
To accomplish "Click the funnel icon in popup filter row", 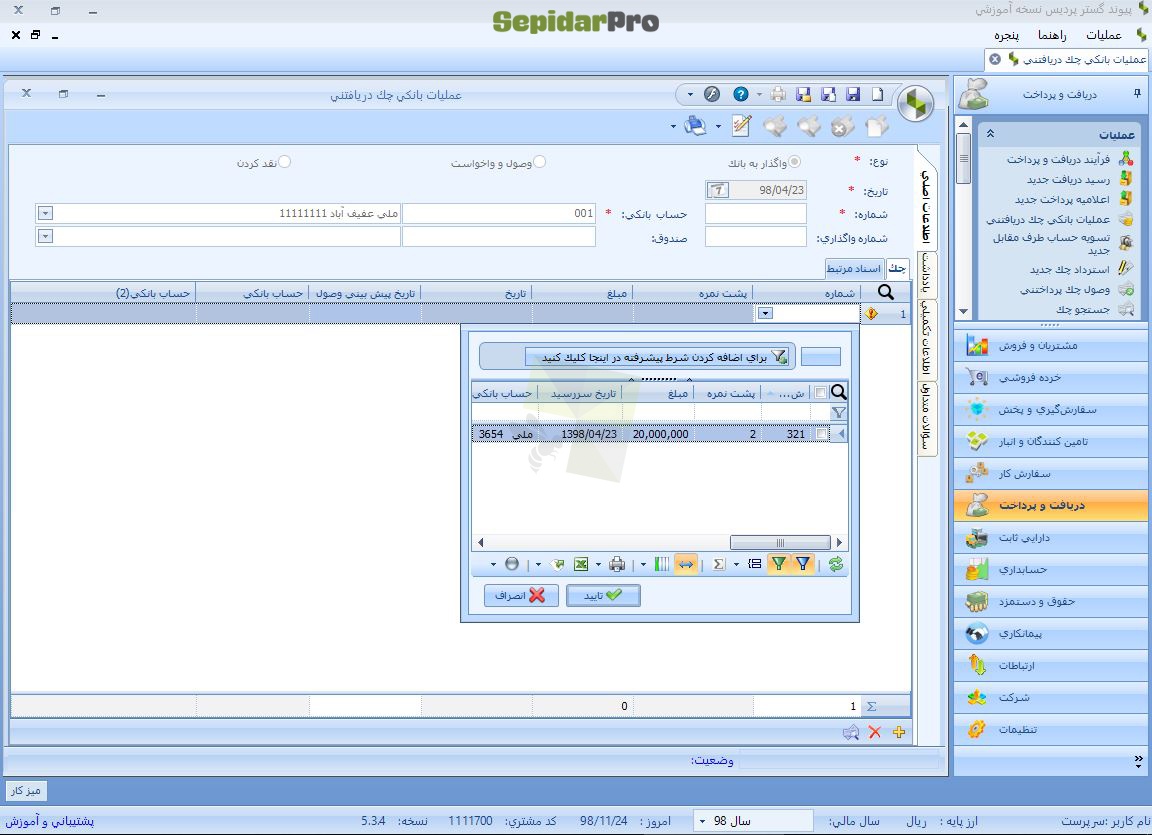I will pyautogui.click(x=838, y=413).
